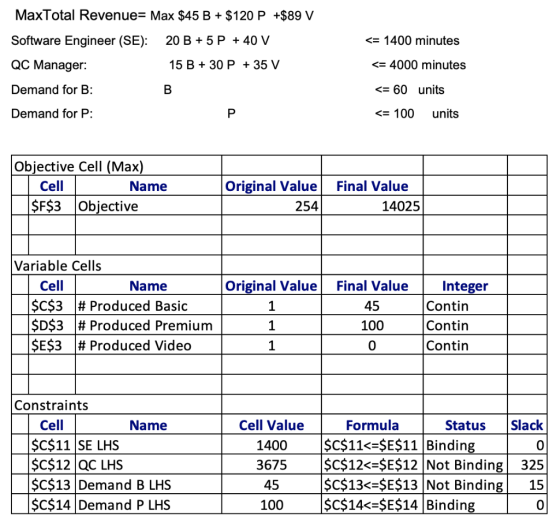This screenshot has width=560, height=527.
Task: Select the '15 B + 30 P + 35 V' expression
Action: pos(224,65)
